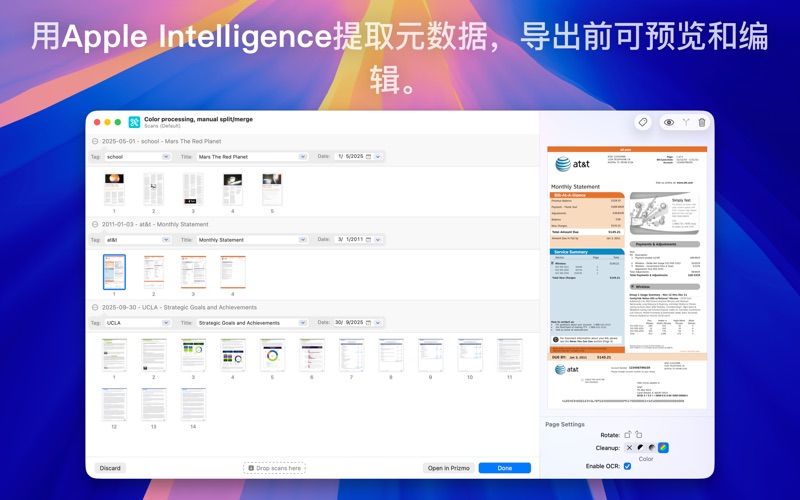Image resolution: width=800 pixels, height=500 pixels.
Task: Open the Tag dropdown showing school
Action: click(165, 156)
